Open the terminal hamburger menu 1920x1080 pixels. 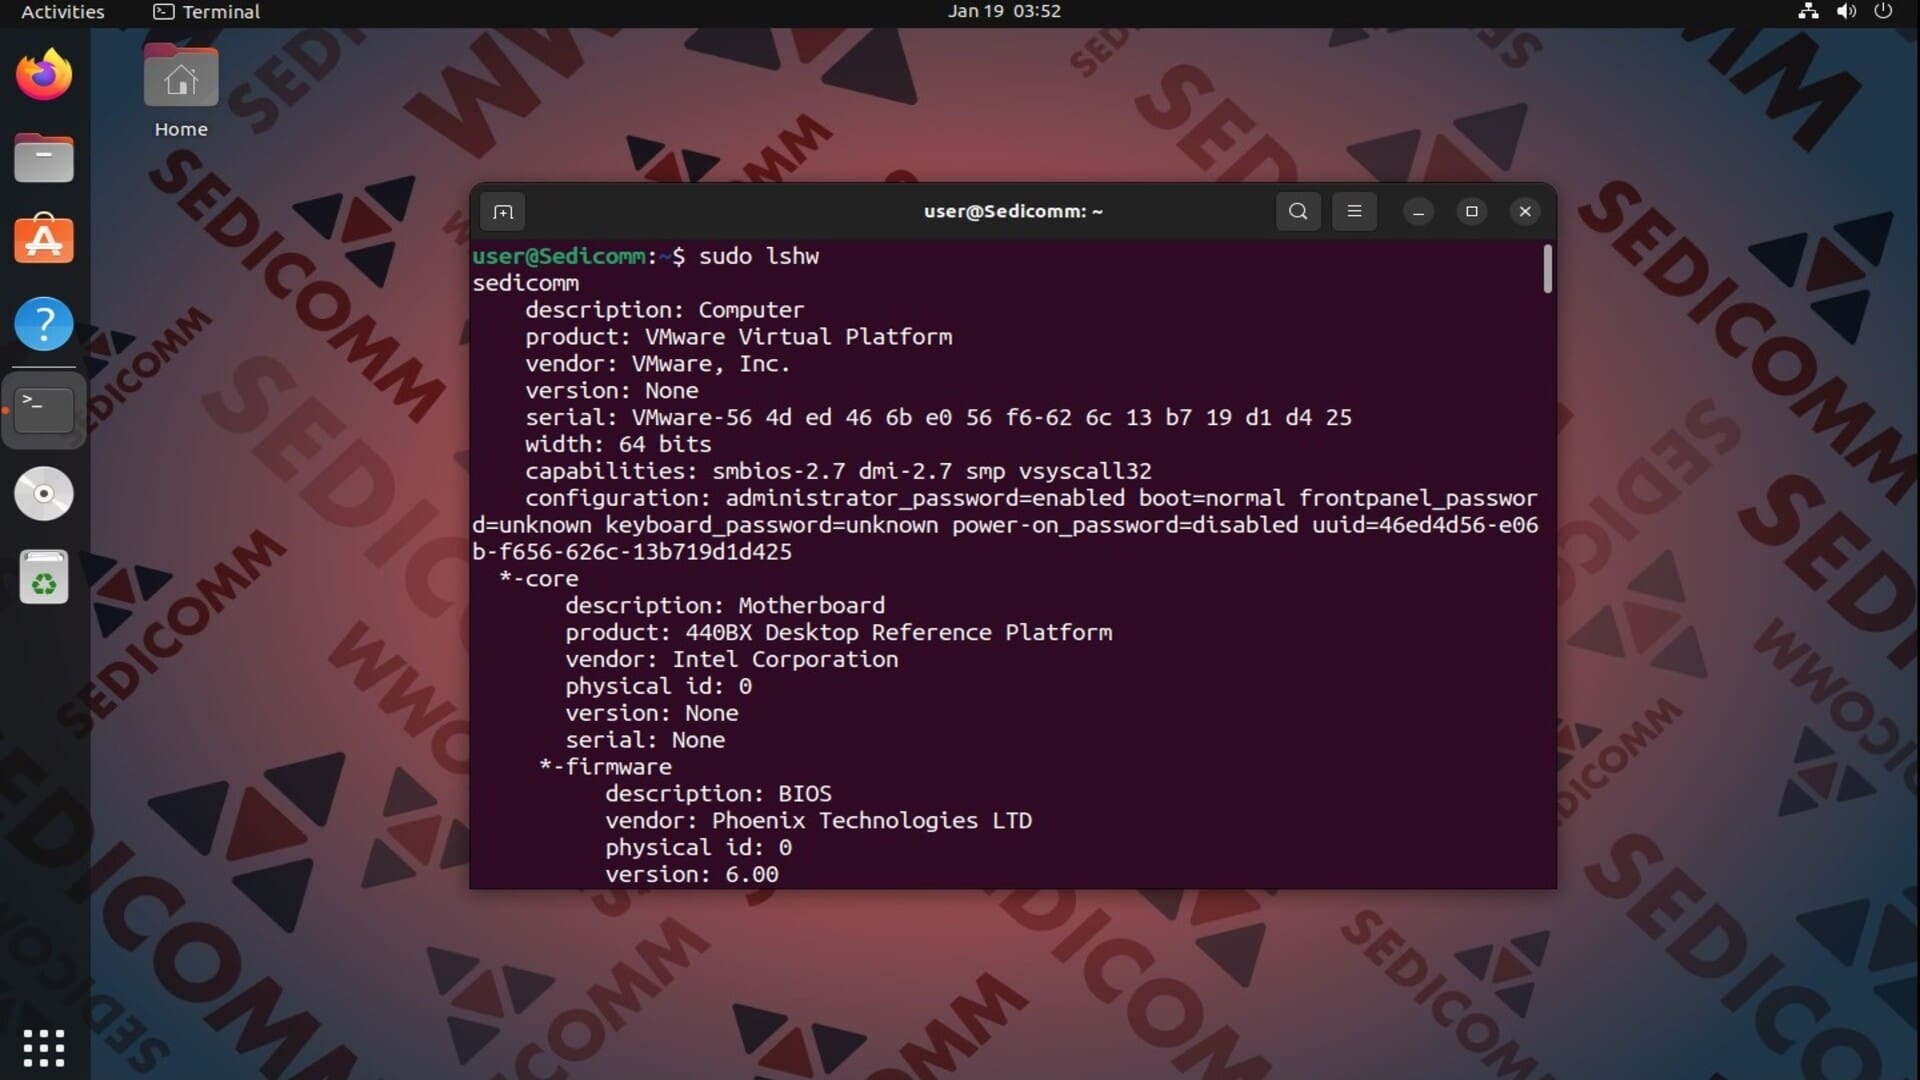tap(1354, 211)
